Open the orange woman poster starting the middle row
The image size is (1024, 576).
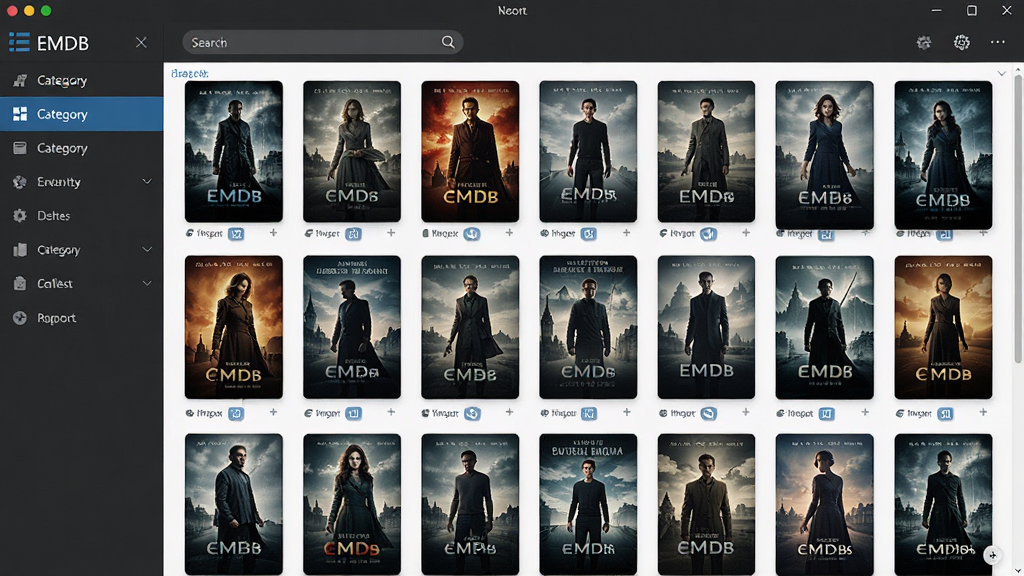(234, 327)
